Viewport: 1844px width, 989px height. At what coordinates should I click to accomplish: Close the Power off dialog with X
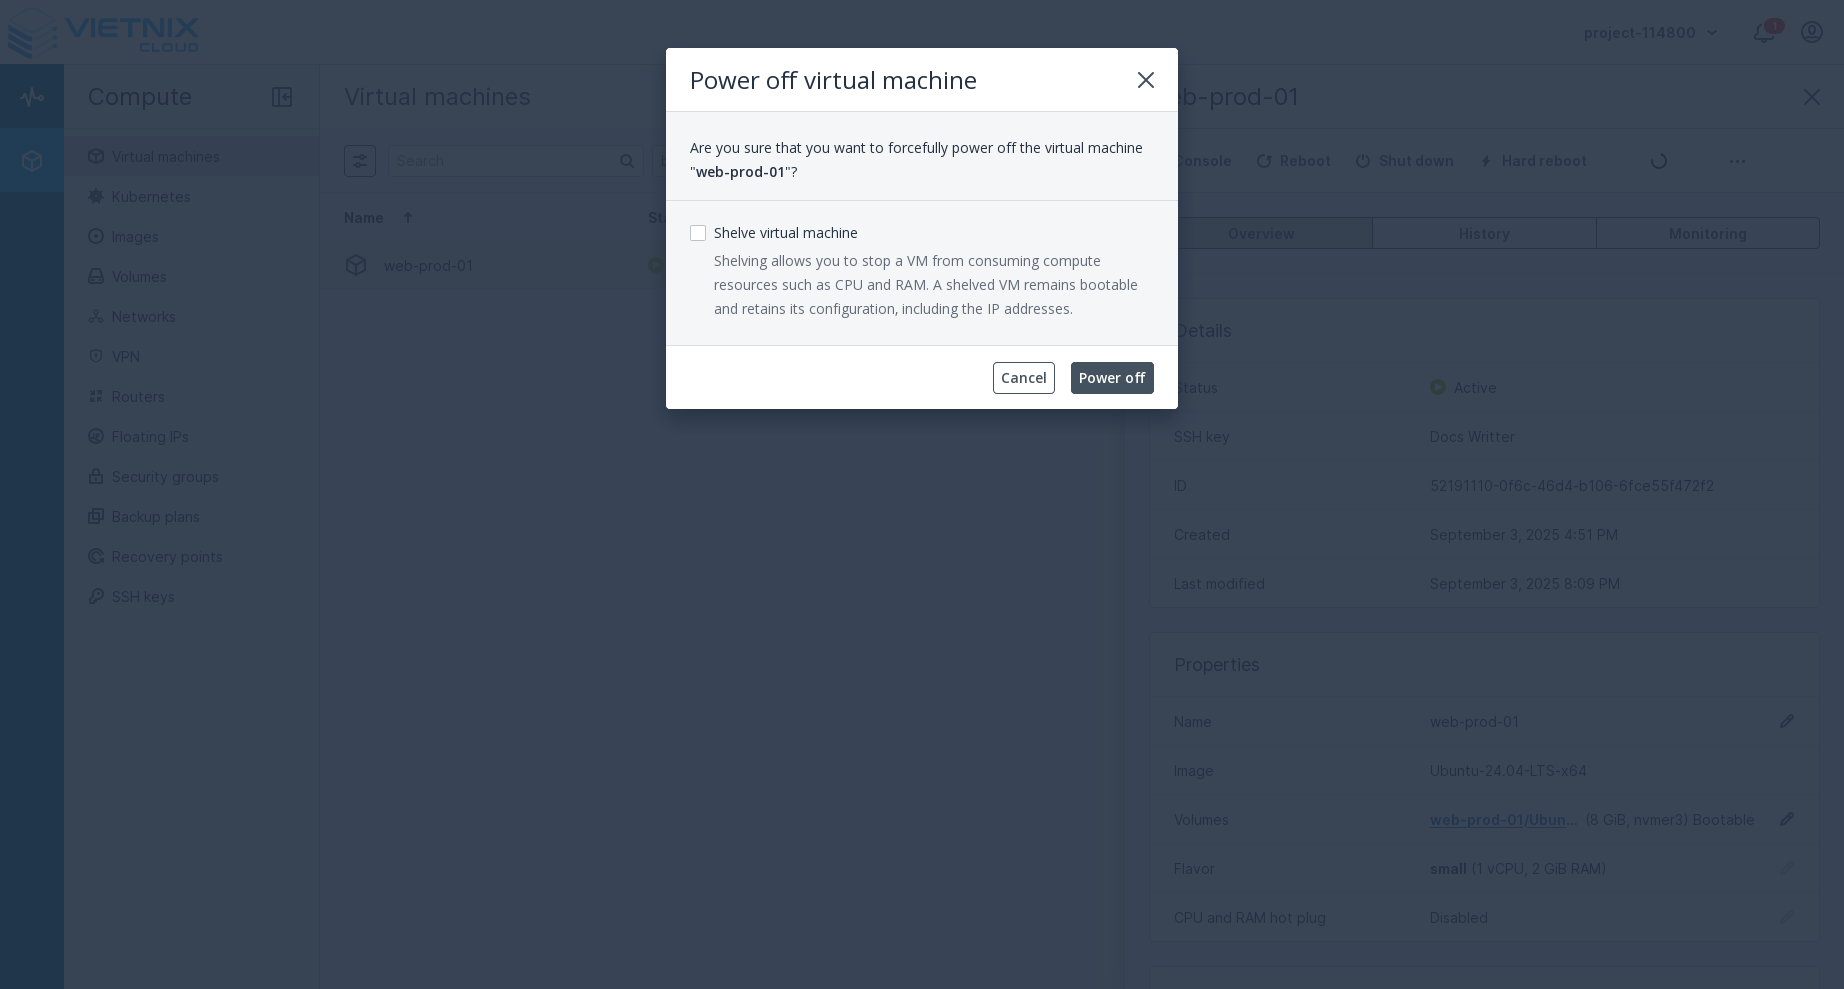tap(1145, 80)
